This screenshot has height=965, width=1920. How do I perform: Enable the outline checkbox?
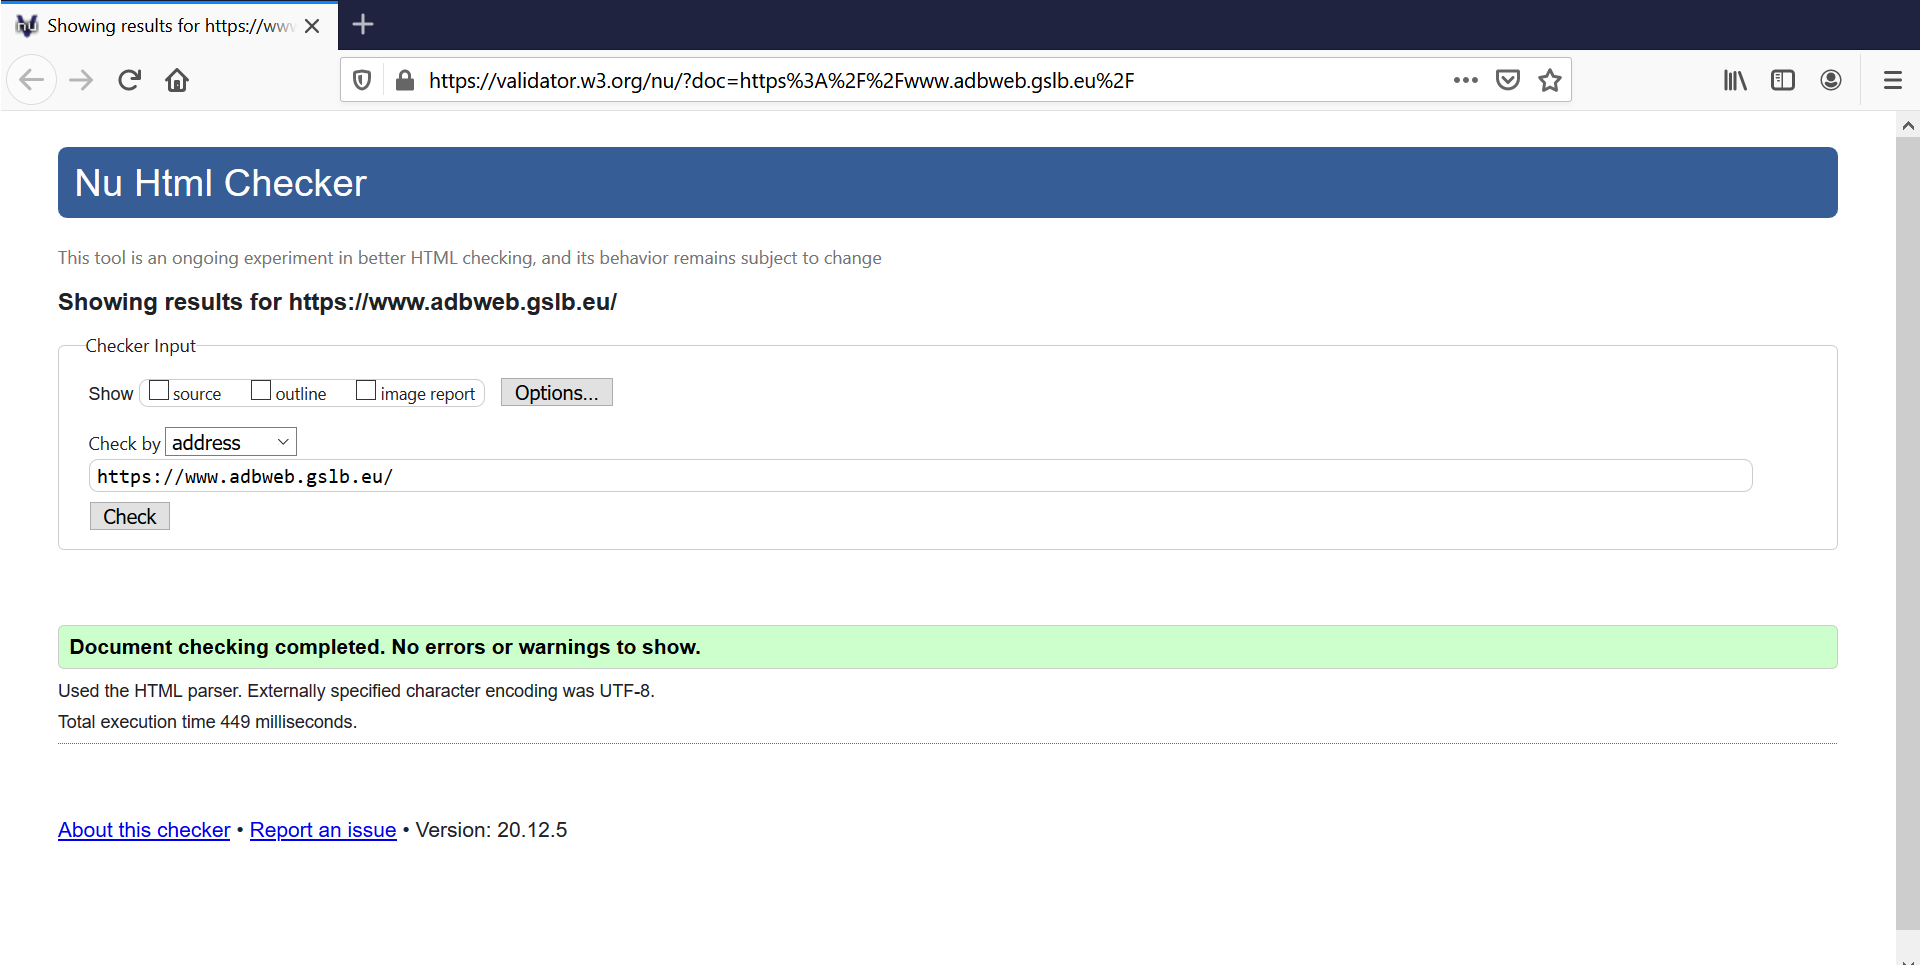pos(261,391)
